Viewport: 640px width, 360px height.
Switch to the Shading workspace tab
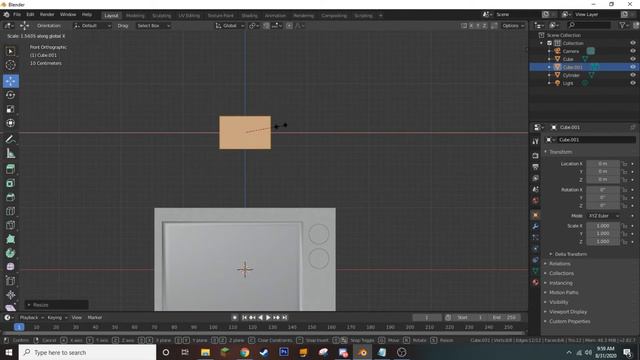point(249,16)
